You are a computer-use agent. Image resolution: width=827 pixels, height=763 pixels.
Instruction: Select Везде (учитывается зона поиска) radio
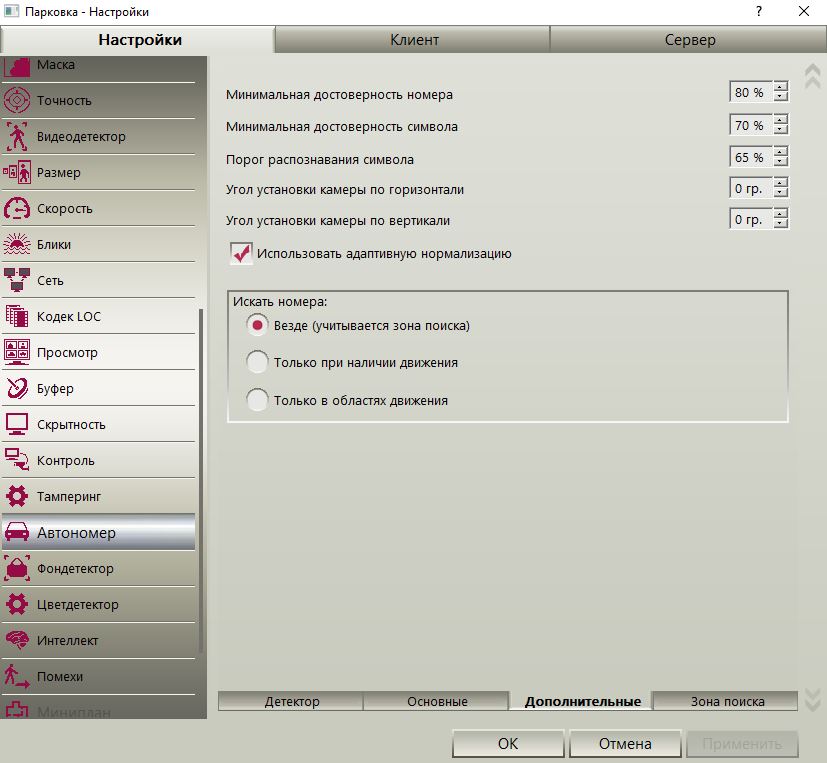(257, 325)
